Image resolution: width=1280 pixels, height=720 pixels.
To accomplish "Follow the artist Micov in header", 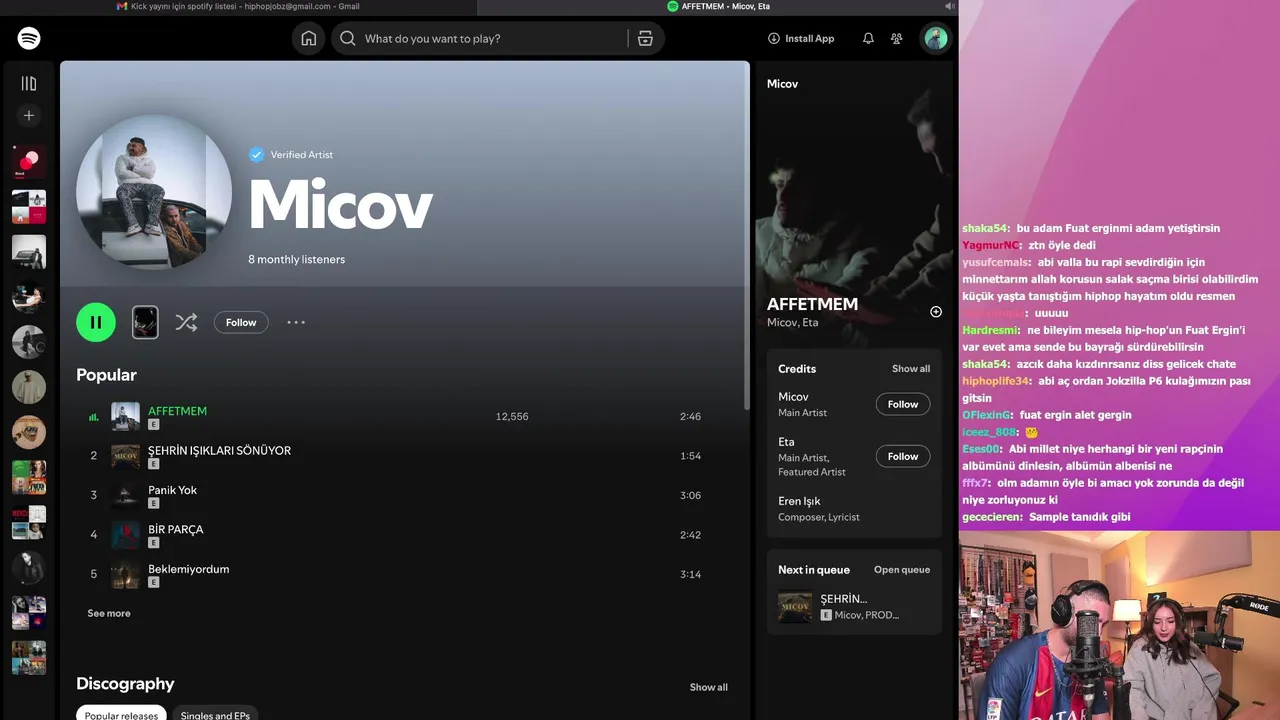I will (241, 322).
